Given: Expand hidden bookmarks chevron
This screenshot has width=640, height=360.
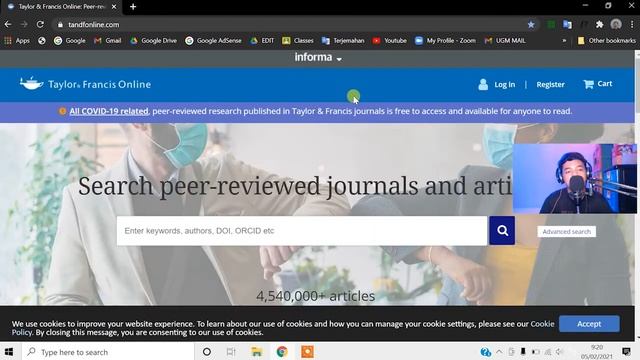Looking at the screenshot, I should (x=564, y=40).
